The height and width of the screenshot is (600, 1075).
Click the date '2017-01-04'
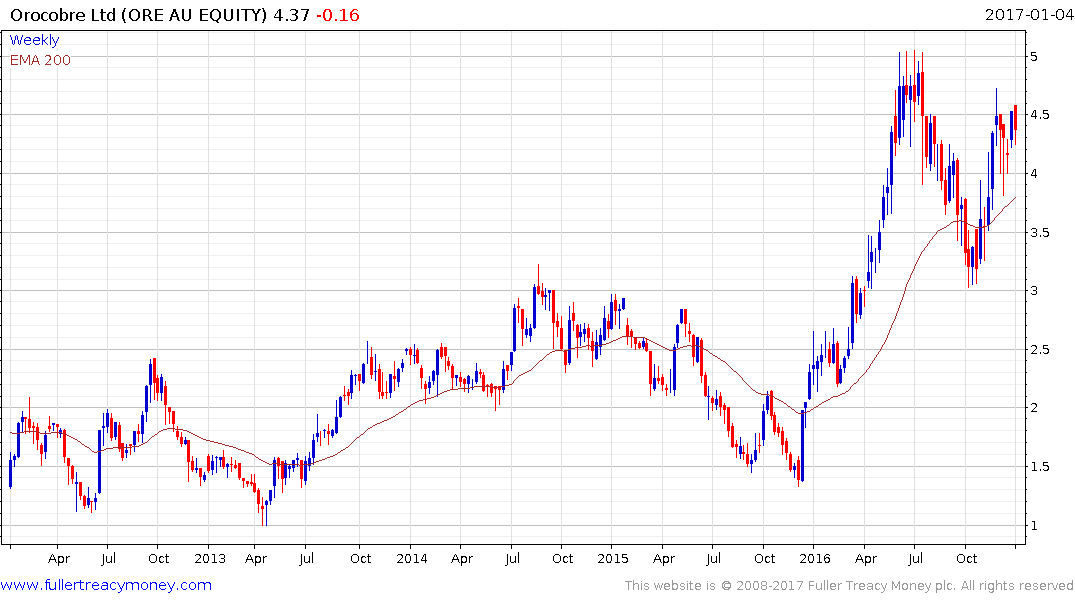point(1028,14)
